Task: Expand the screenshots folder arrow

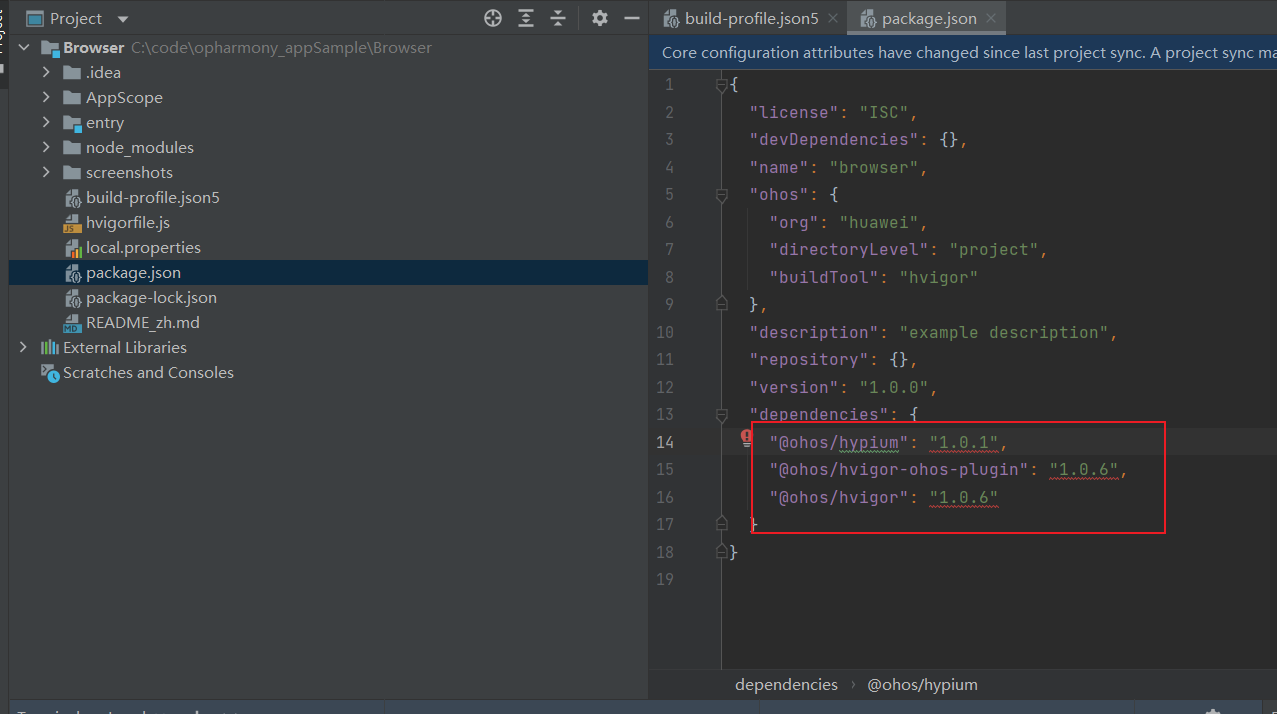Action: [x=46, y=172]
